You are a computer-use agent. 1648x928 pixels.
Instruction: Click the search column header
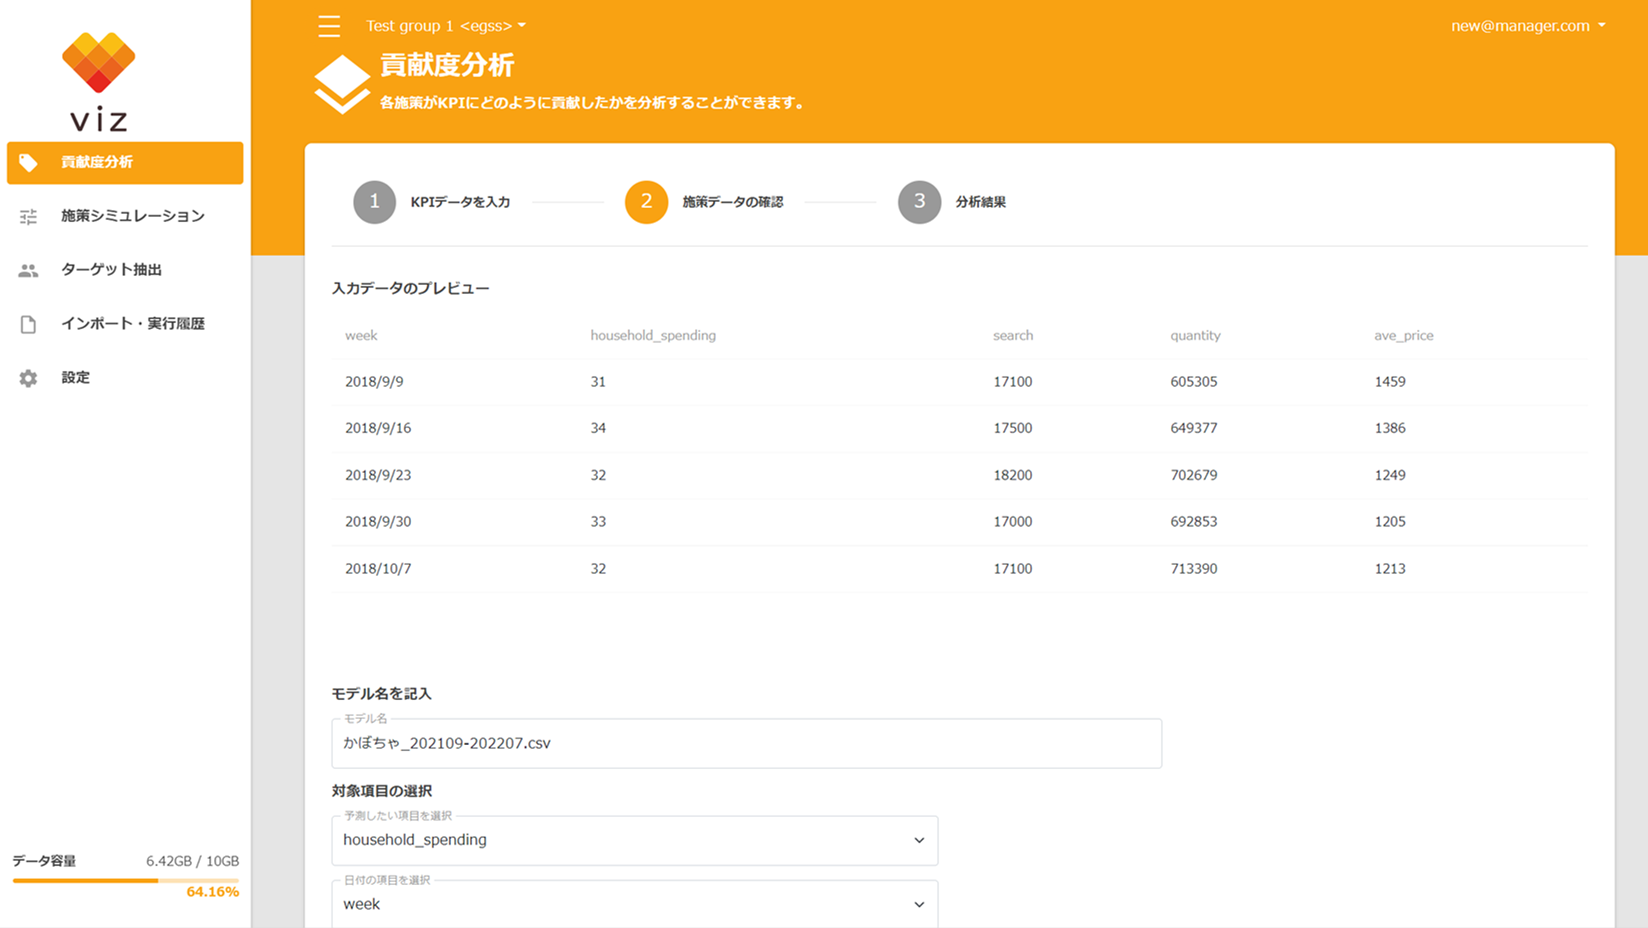pos(1013,336)
